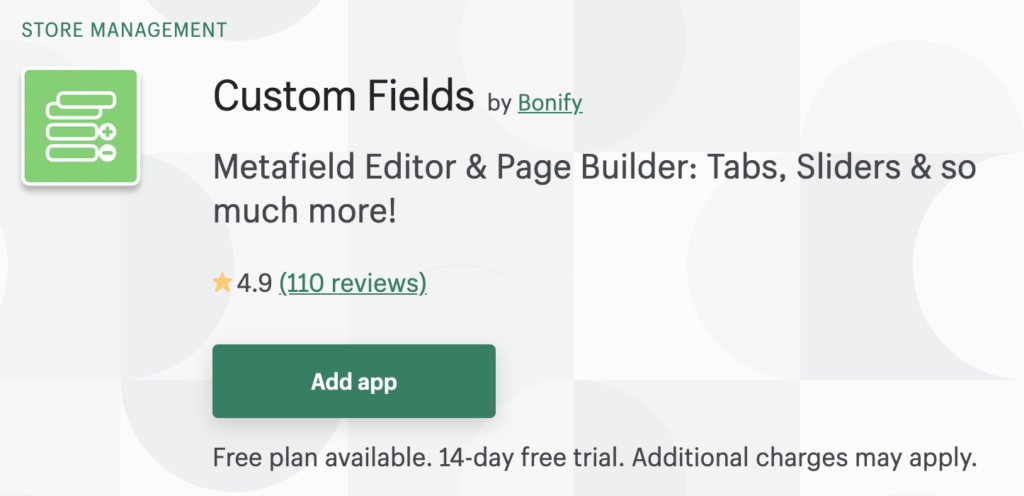Click the 4.9 rating score
The image size is (1024, 496).
pyautogui.click(x=254, y=284)
